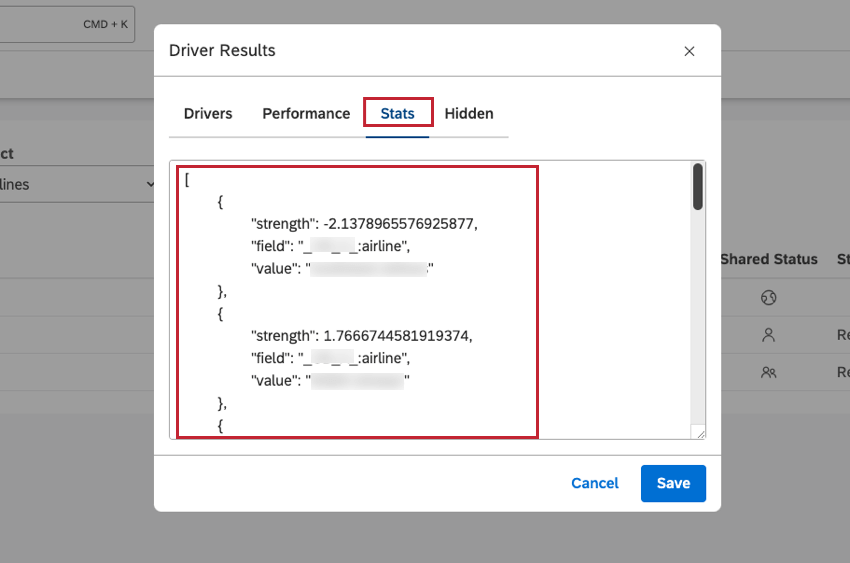Click the stats JSON scrollbar thumb
Screen dimensions: 850x563
pos(698,186)
